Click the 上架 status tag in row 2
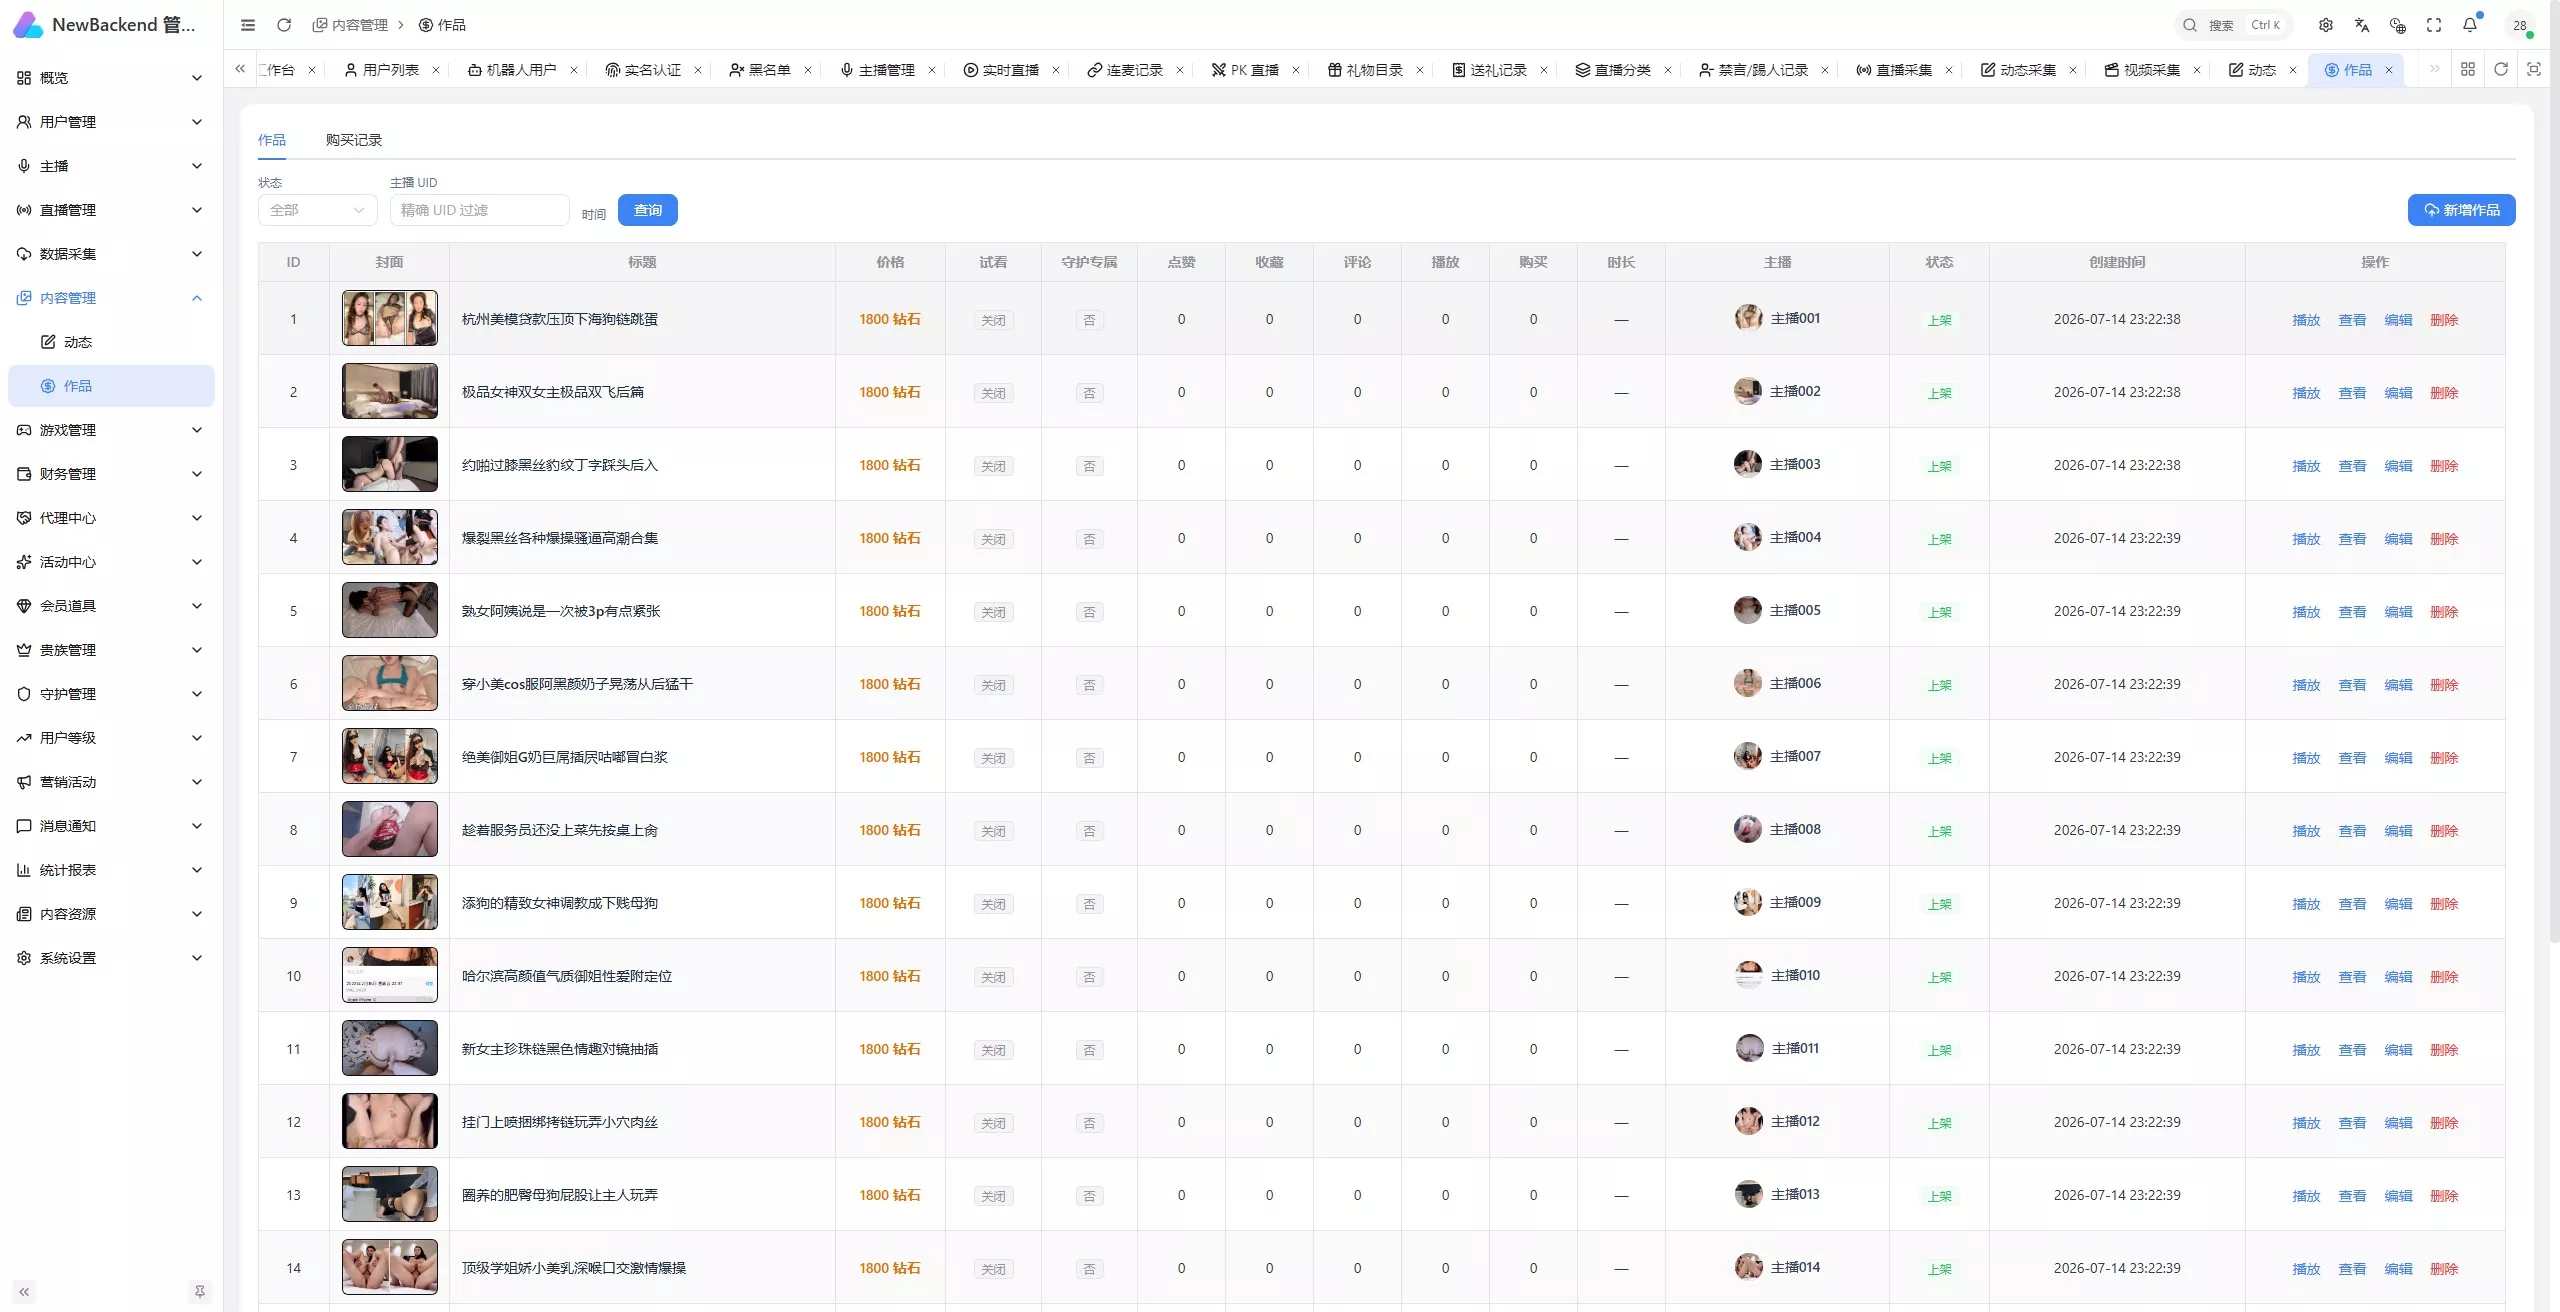Viewport: 2560px width, 1312px height. 1939,393
